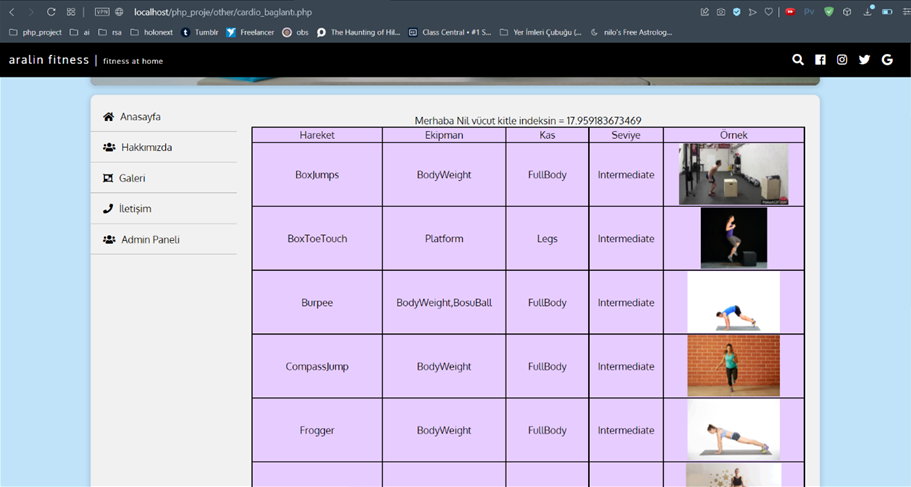
Task: Click the Burpee cell
Action: coord(317,302)
